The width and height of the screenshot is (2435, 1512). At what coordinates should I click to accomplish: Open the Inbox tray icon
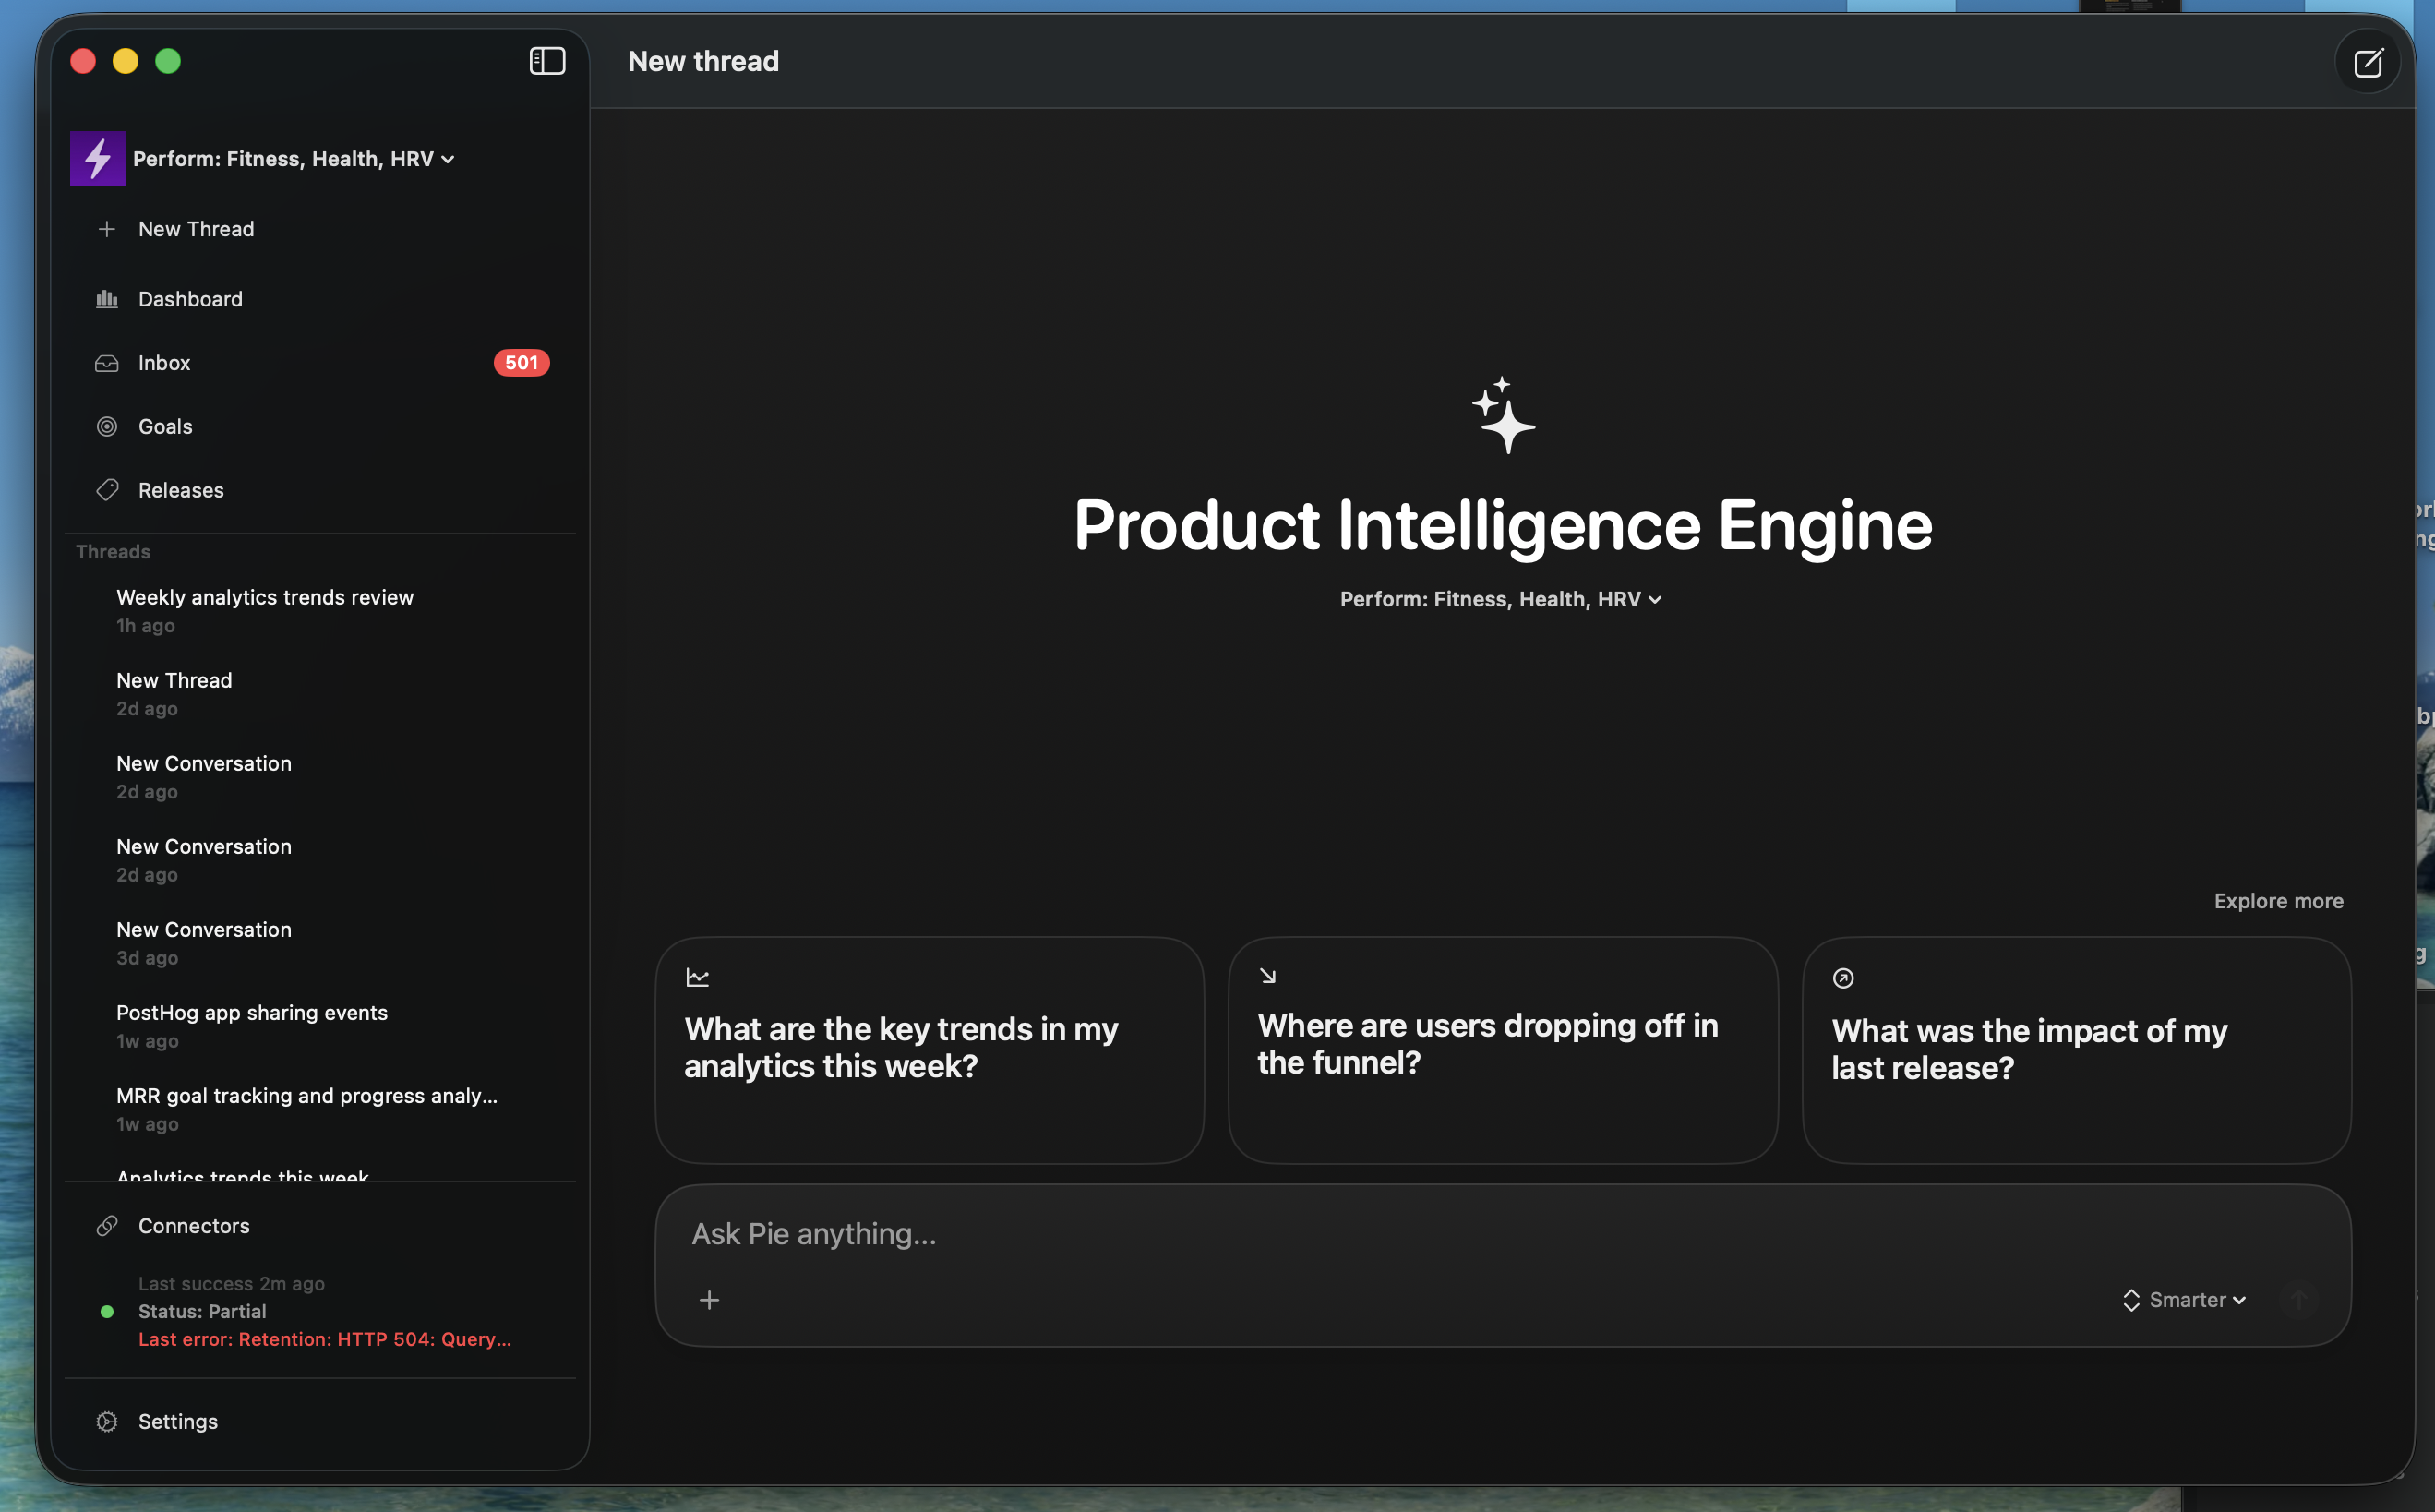pos(107,363)
